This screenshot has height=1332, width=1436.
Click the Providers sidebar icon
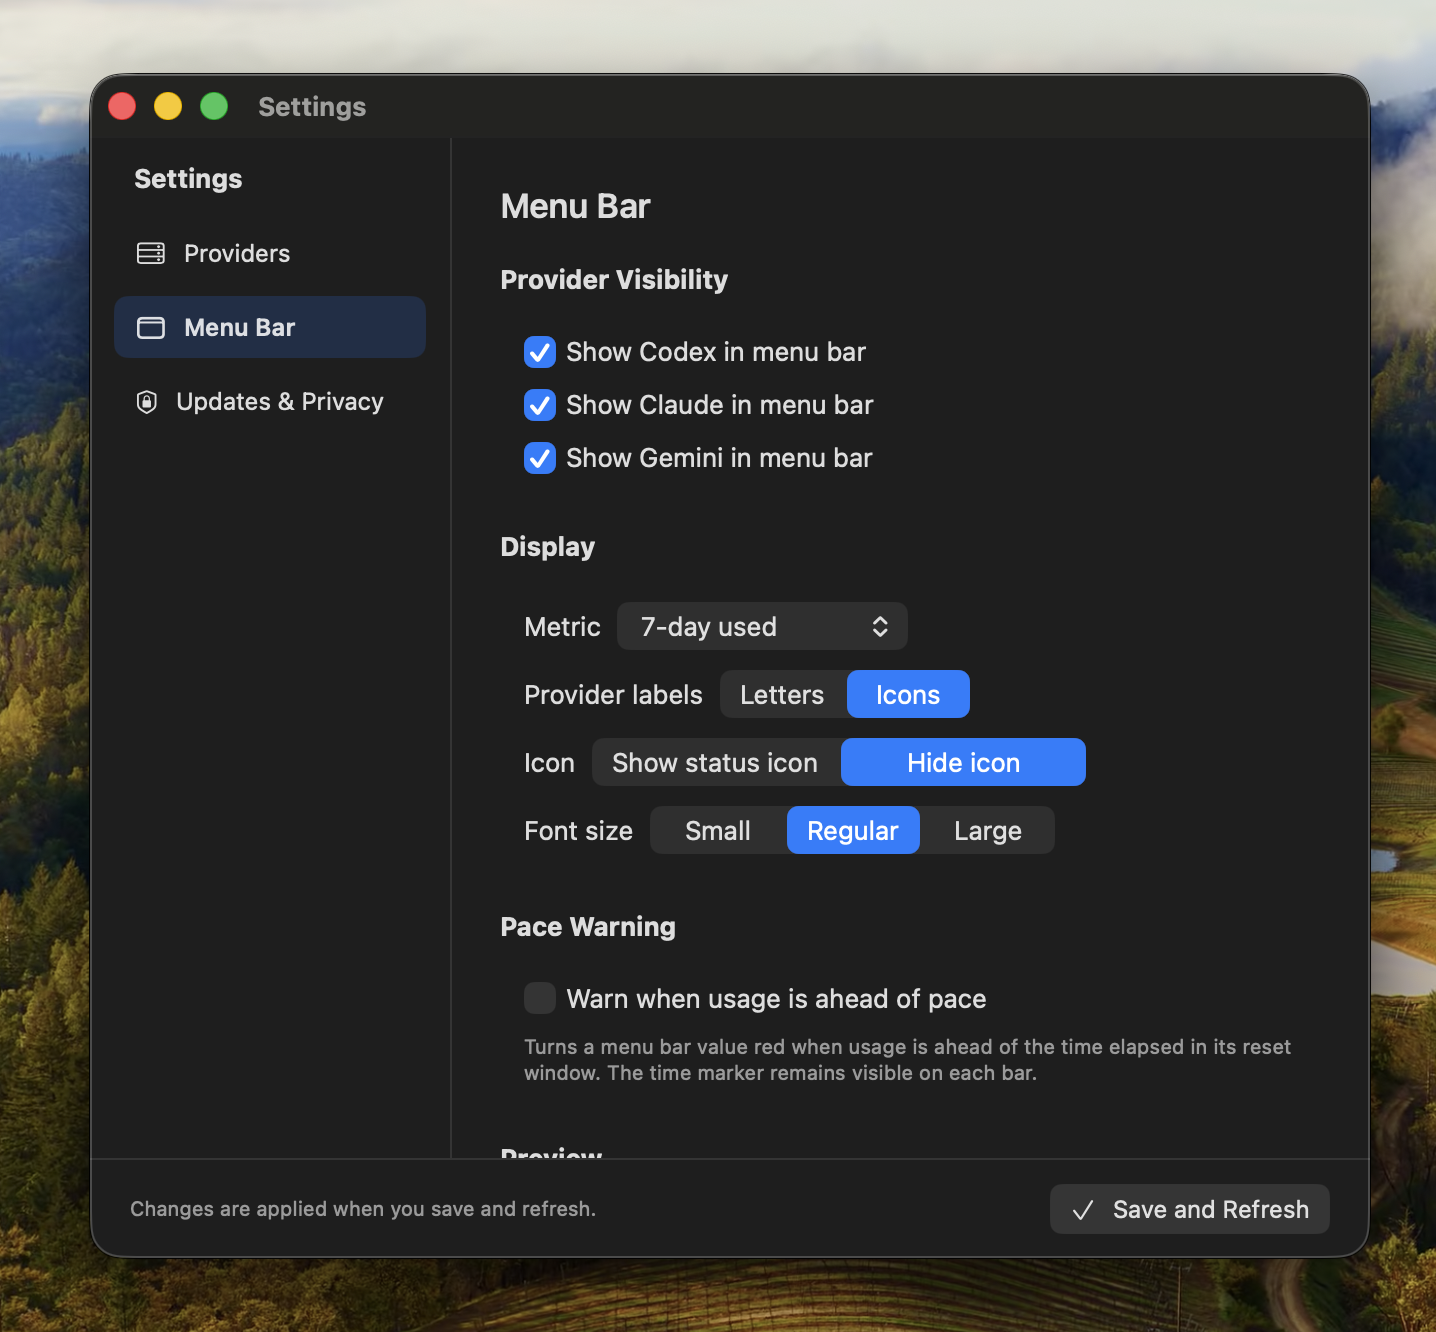[151, 253]
